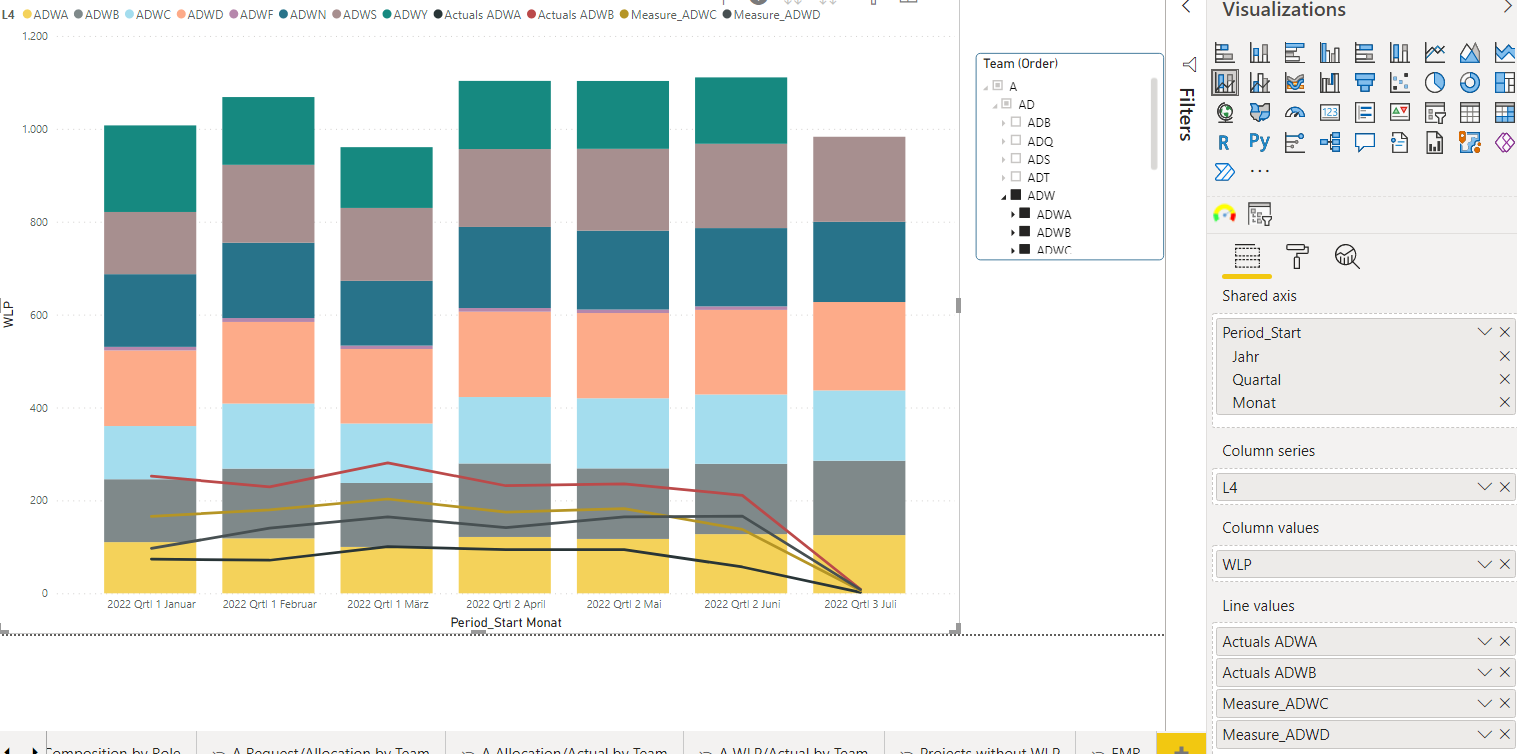Select the Pie chart visualization
This screenshot has height=754, width=1517.
point(1434,82)
